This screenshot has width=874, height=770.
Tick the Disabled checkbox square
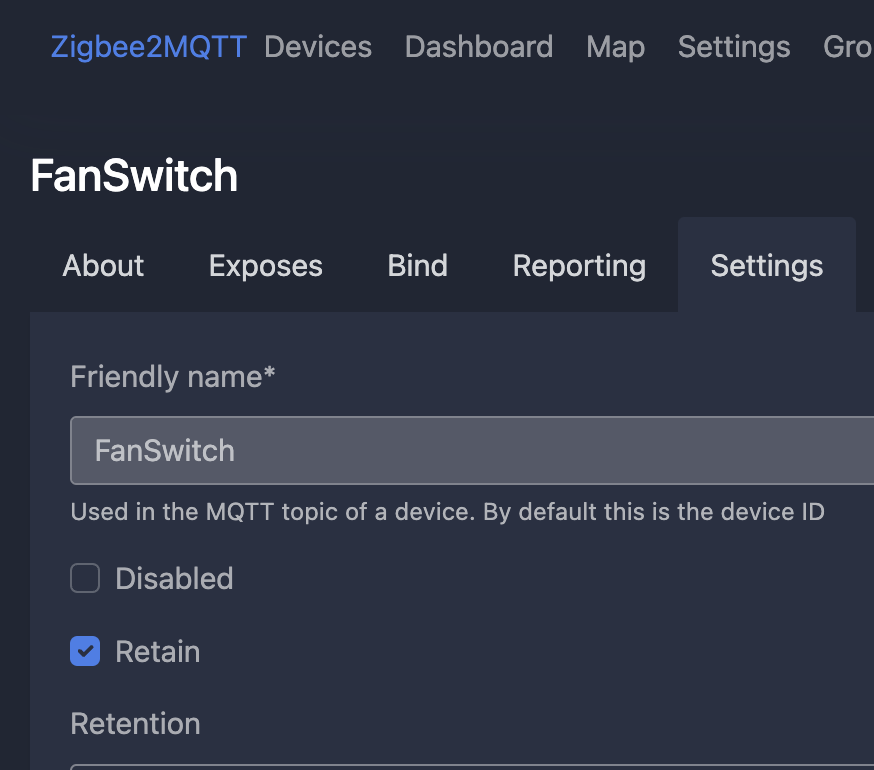pyautogui.click(x=85, y=578)
